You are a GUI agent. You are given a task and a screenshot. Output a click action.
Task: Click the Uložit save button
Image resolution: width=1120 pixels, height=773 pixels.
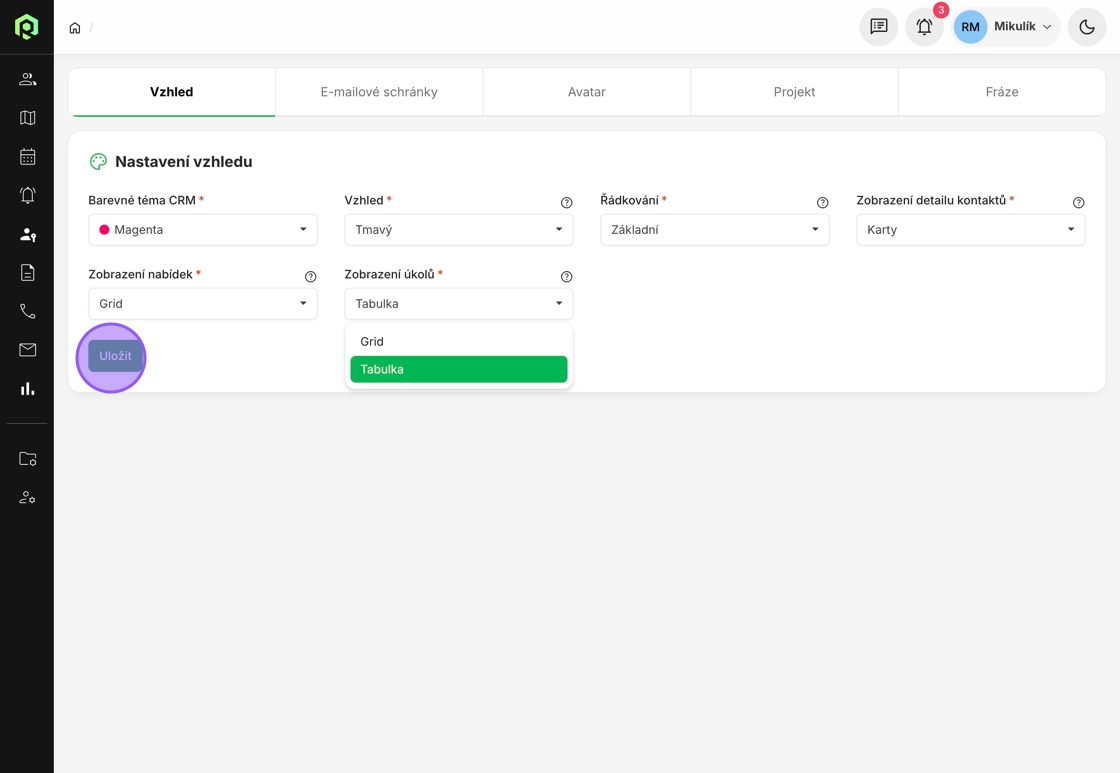coord(115,356)
